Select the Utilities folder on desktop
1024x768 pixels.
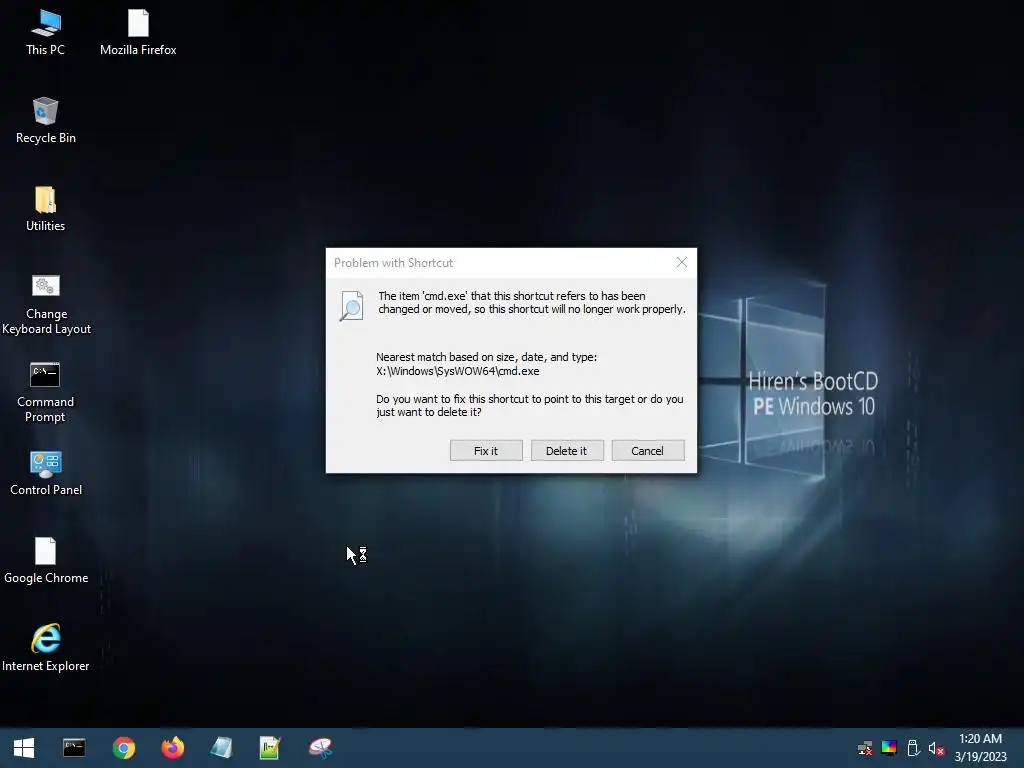[45, 209]
